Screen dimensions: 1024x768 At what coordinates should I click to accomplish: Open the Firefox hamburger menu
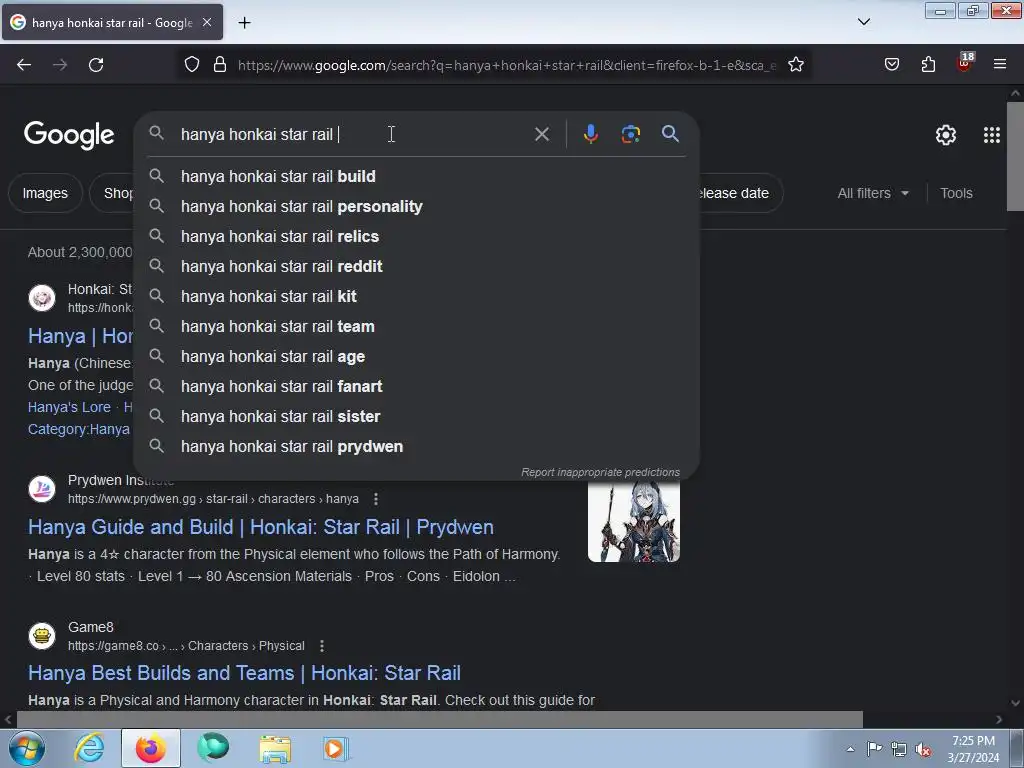click(1000, 64)
